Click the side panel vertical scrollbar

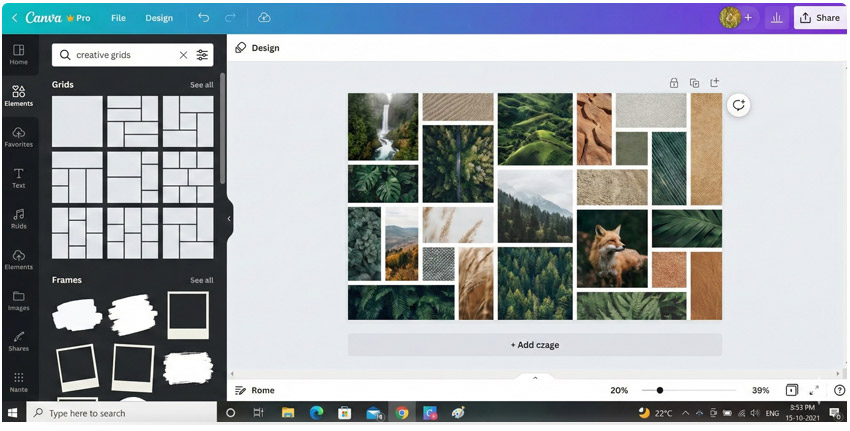[222, 128]
